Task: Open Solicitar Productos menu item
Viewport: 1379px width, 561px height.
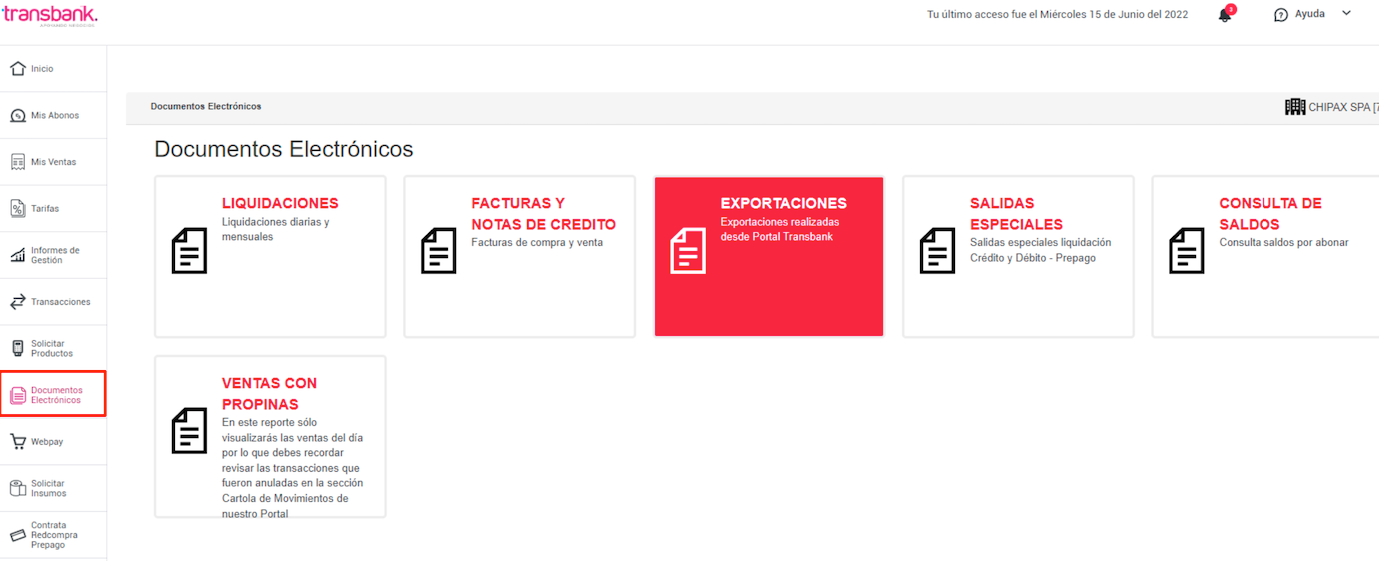Action: click(x=52, y=348)
